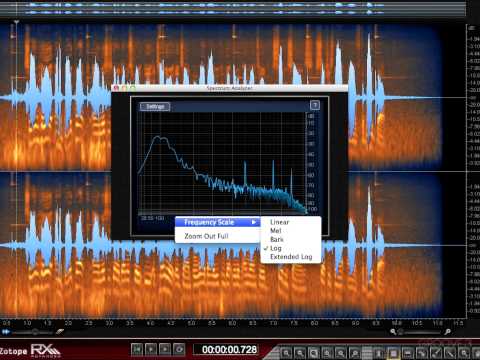This screenshot has width=480, height=360.
Task: Click the zoom to selection tool icon
Action: (x=314, y=353)
